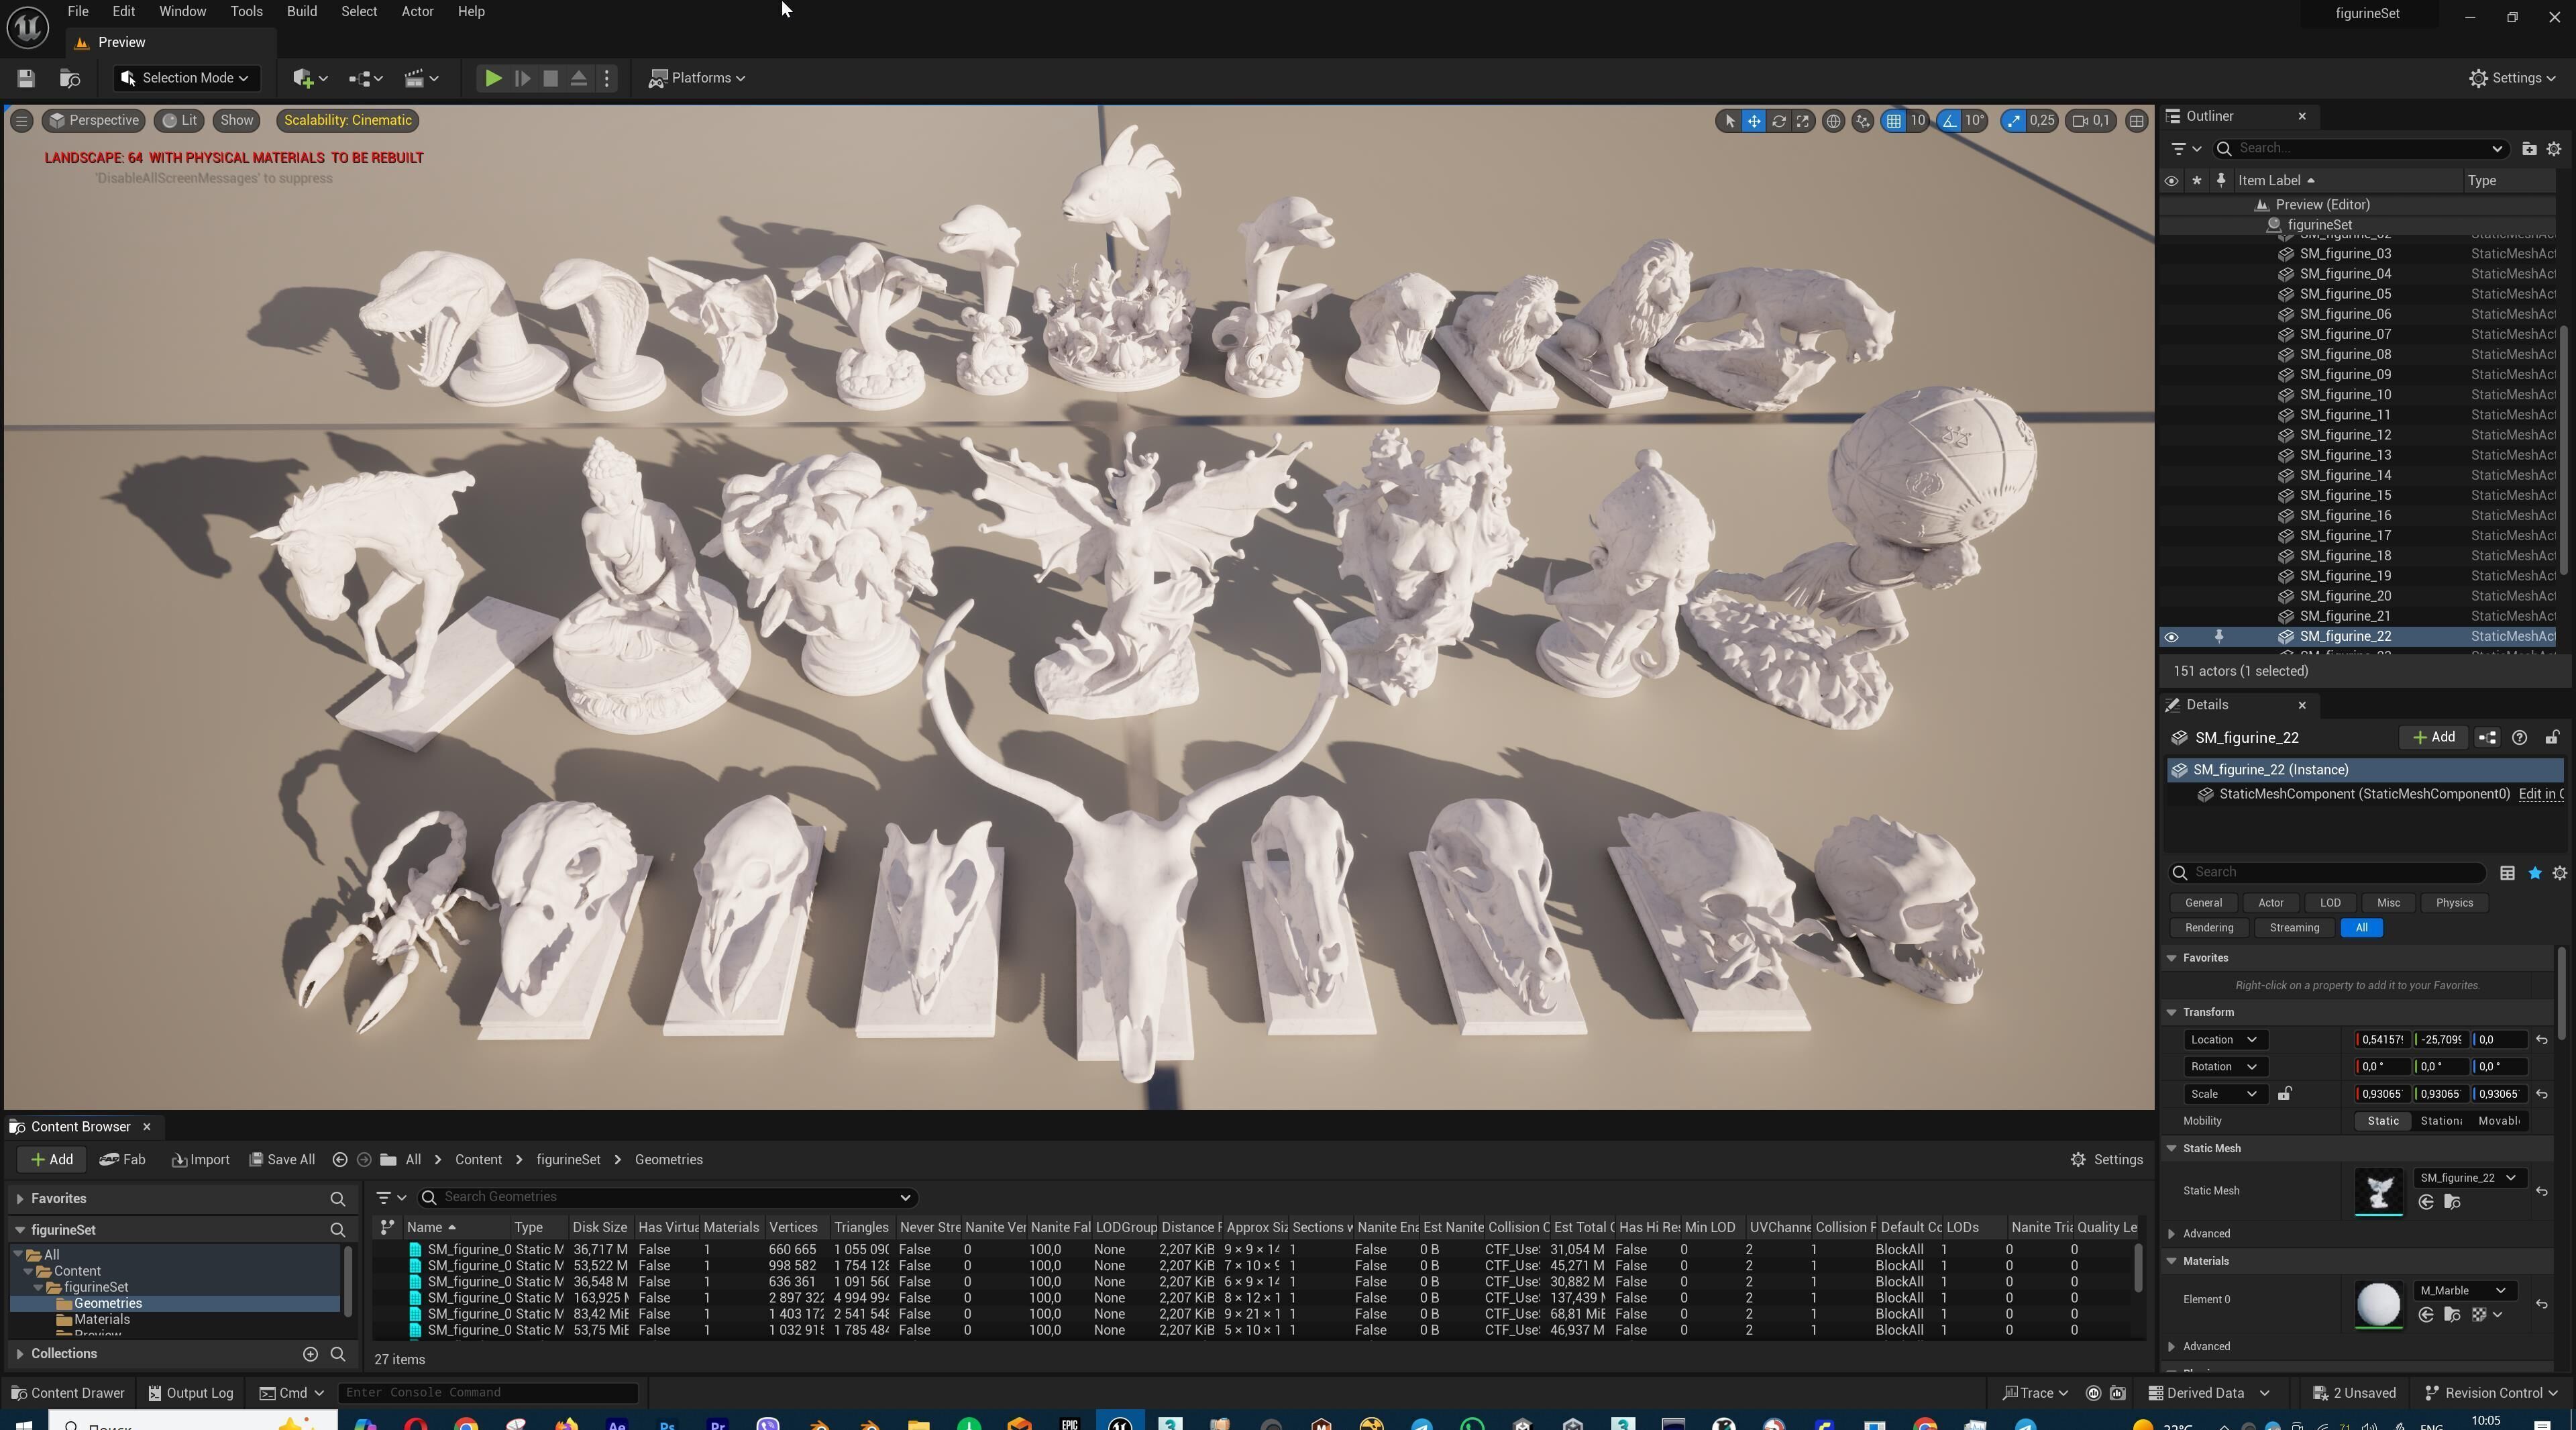Open Revision Control dropdown
Screen dimensions: 2576x1430
pos(2491,1394)
